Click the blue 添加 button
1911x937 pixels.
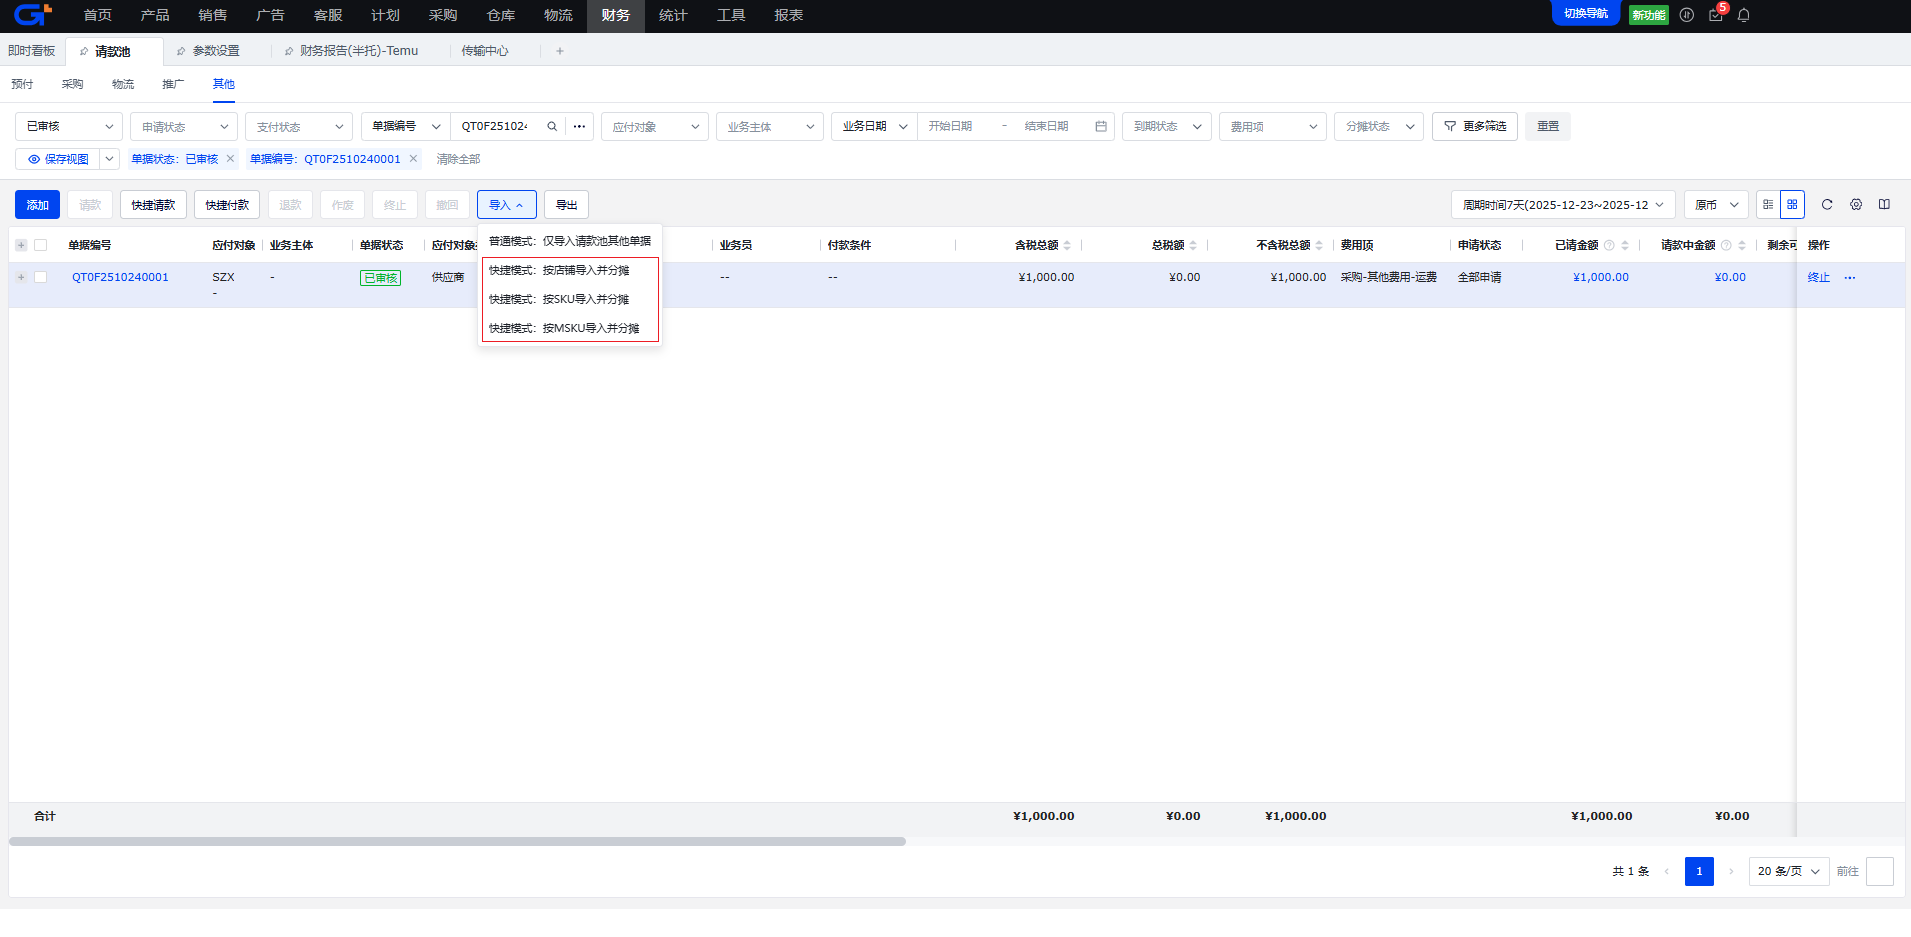point(37,205)
